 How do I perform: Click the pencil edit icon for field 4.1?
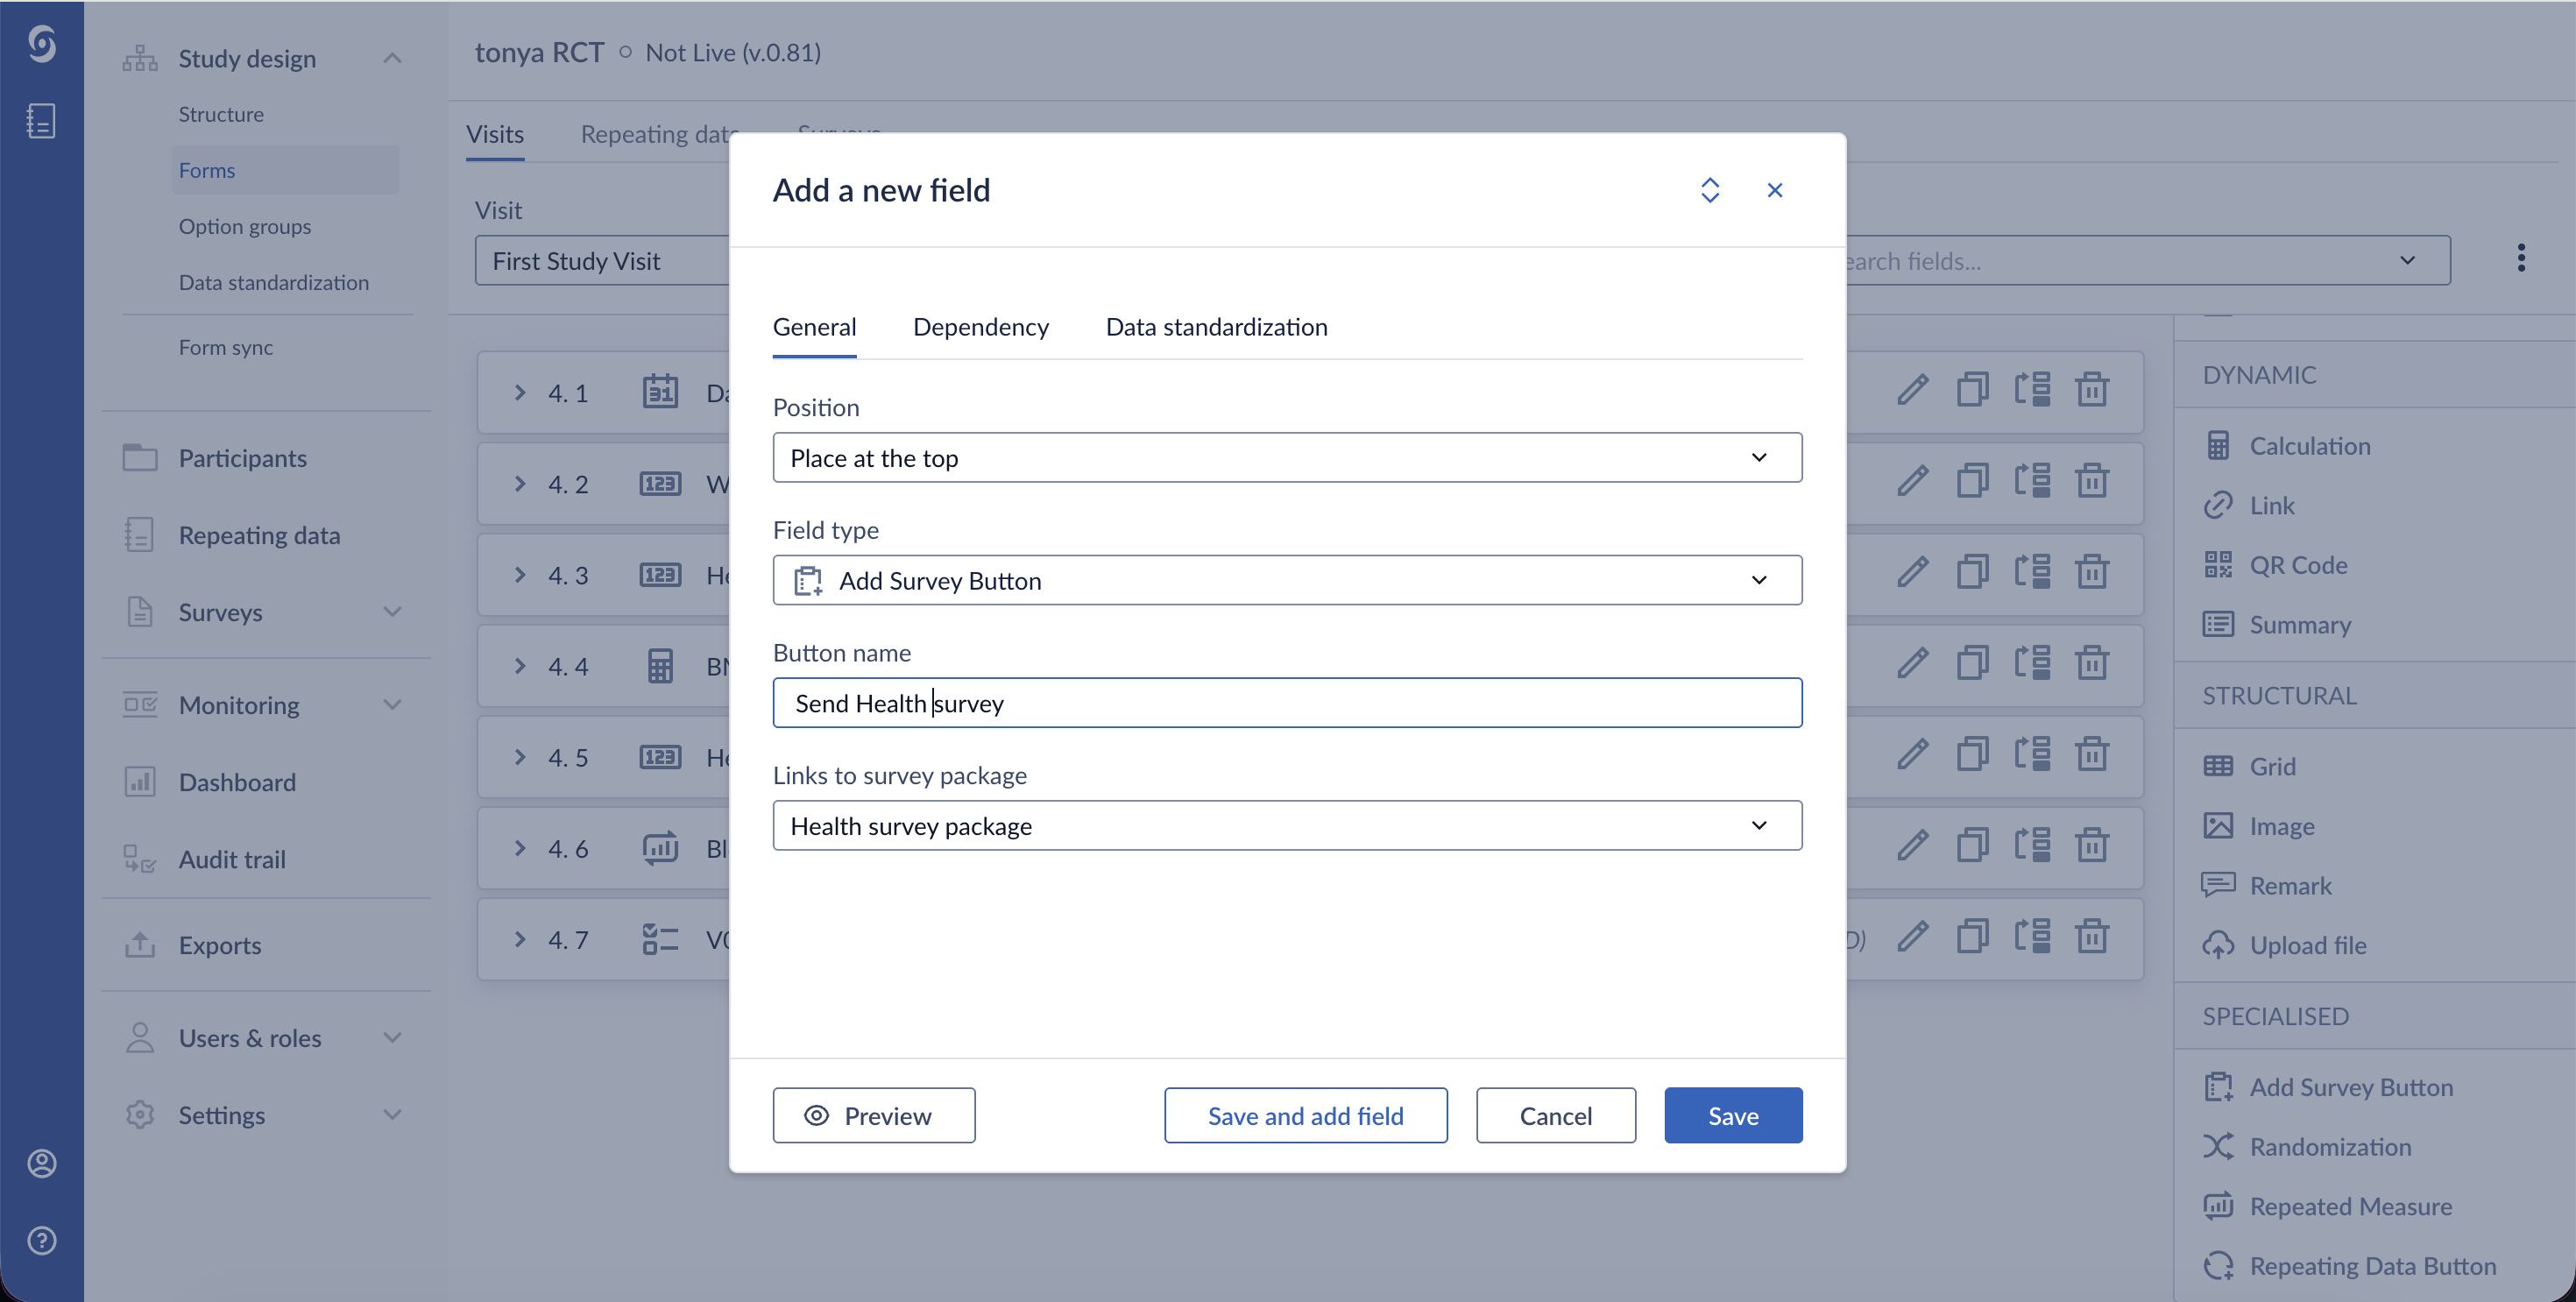pos(1912,390)
